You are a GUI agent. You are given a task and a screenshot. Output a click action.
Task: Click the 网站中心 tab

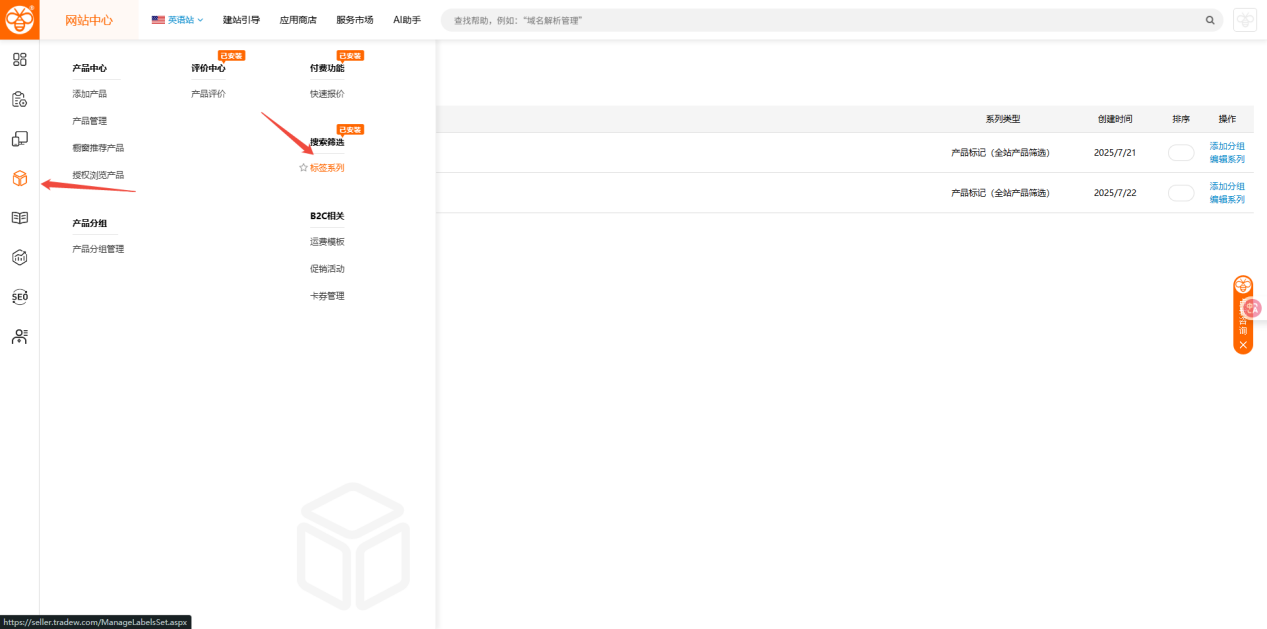89,20
